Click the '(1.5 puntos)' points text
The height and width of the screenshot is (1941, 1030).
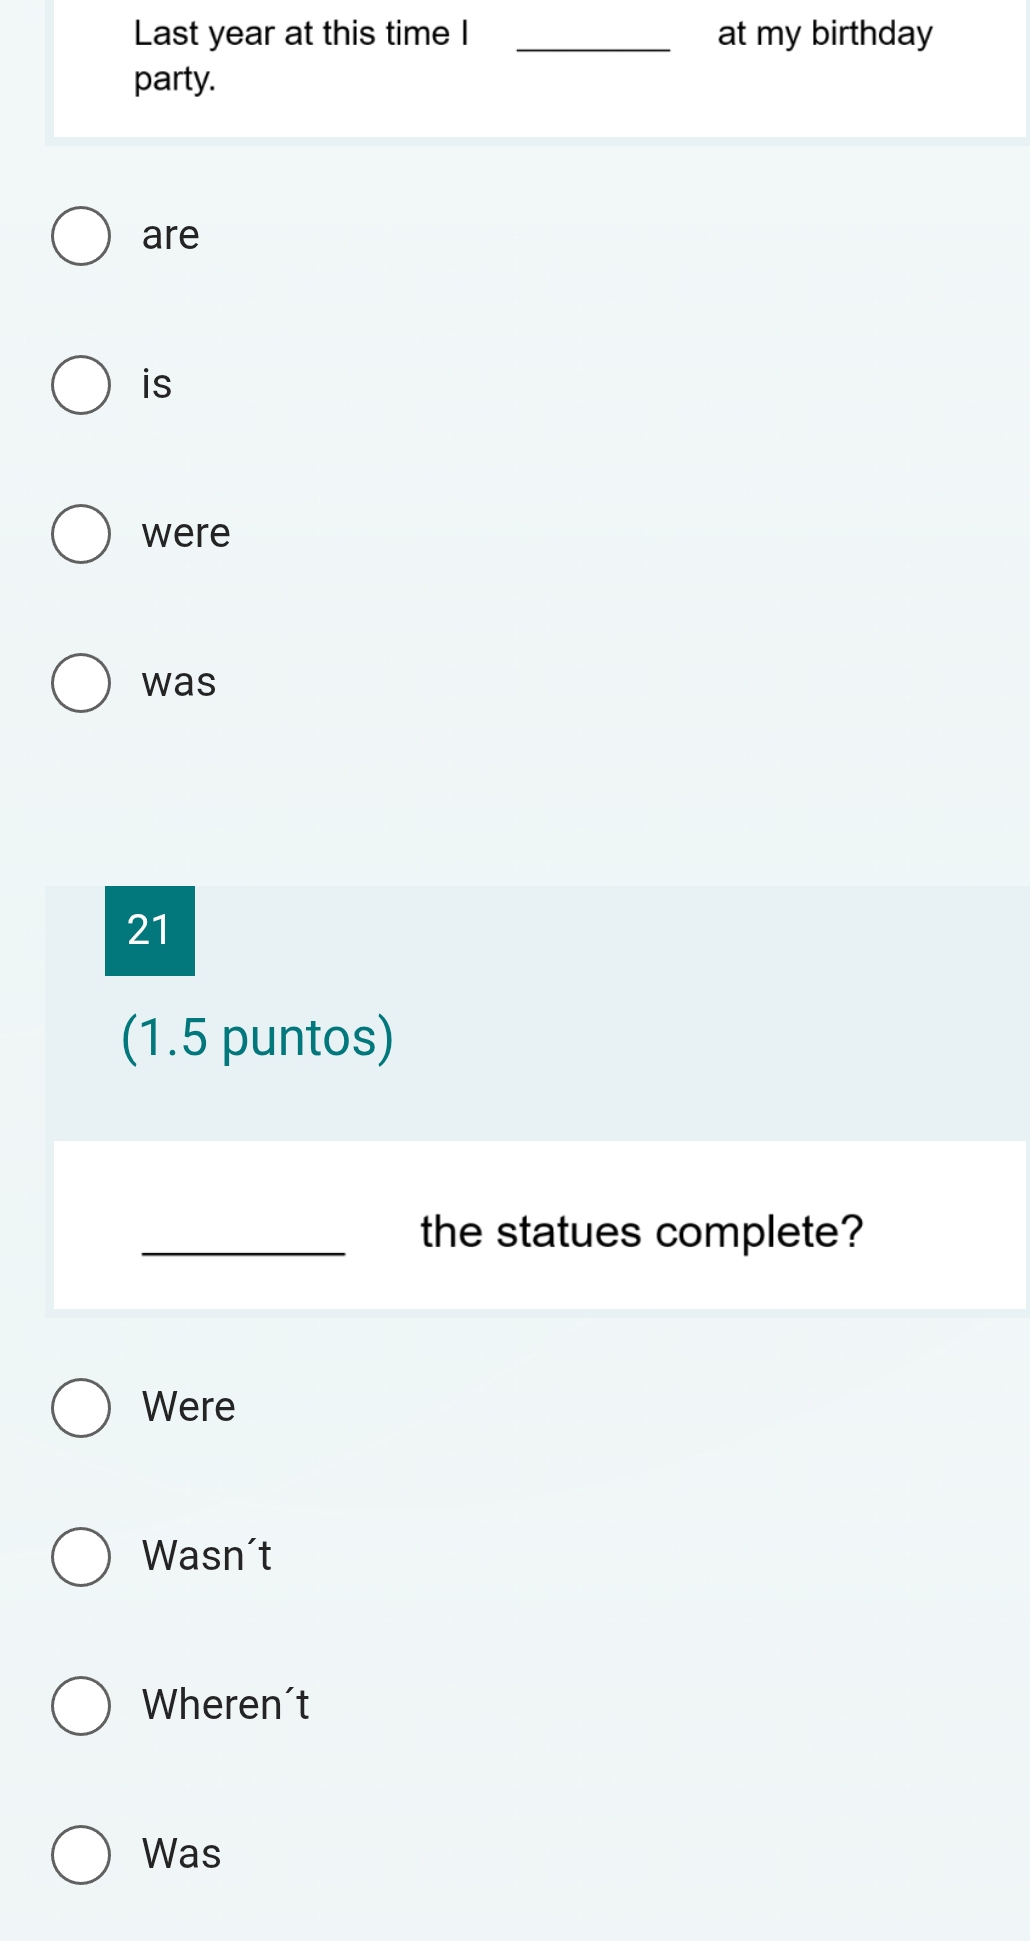[258, 1037]
